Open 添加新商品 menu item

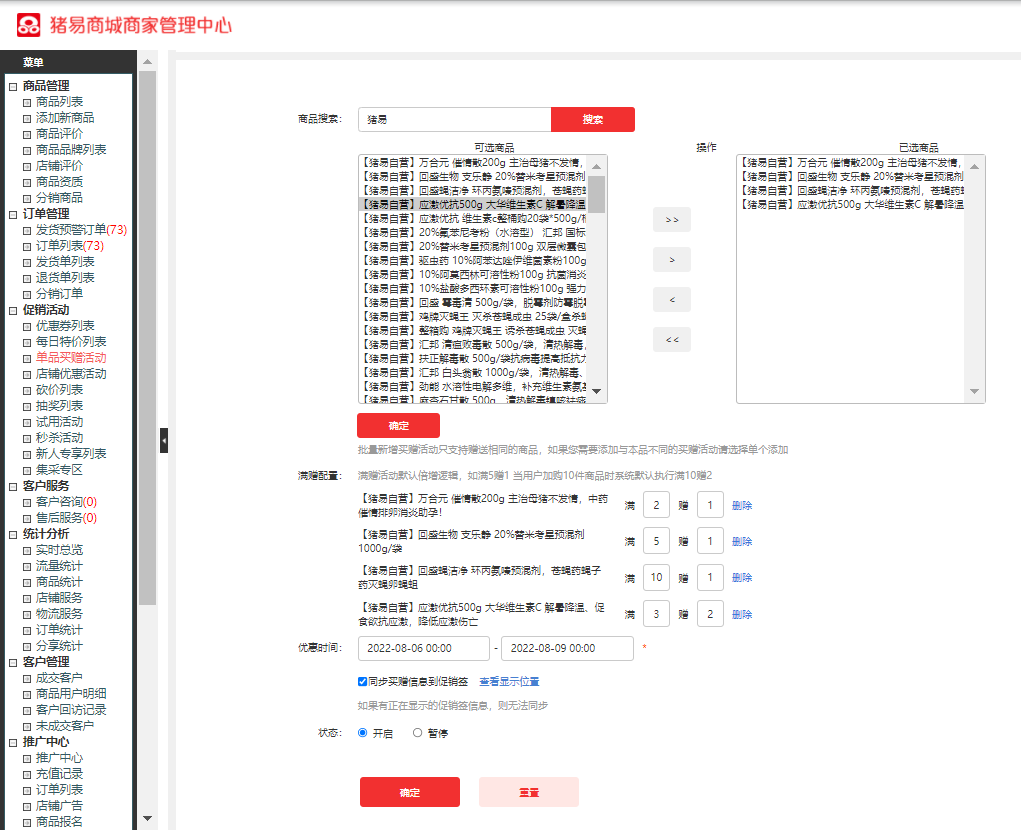(65, 118)
